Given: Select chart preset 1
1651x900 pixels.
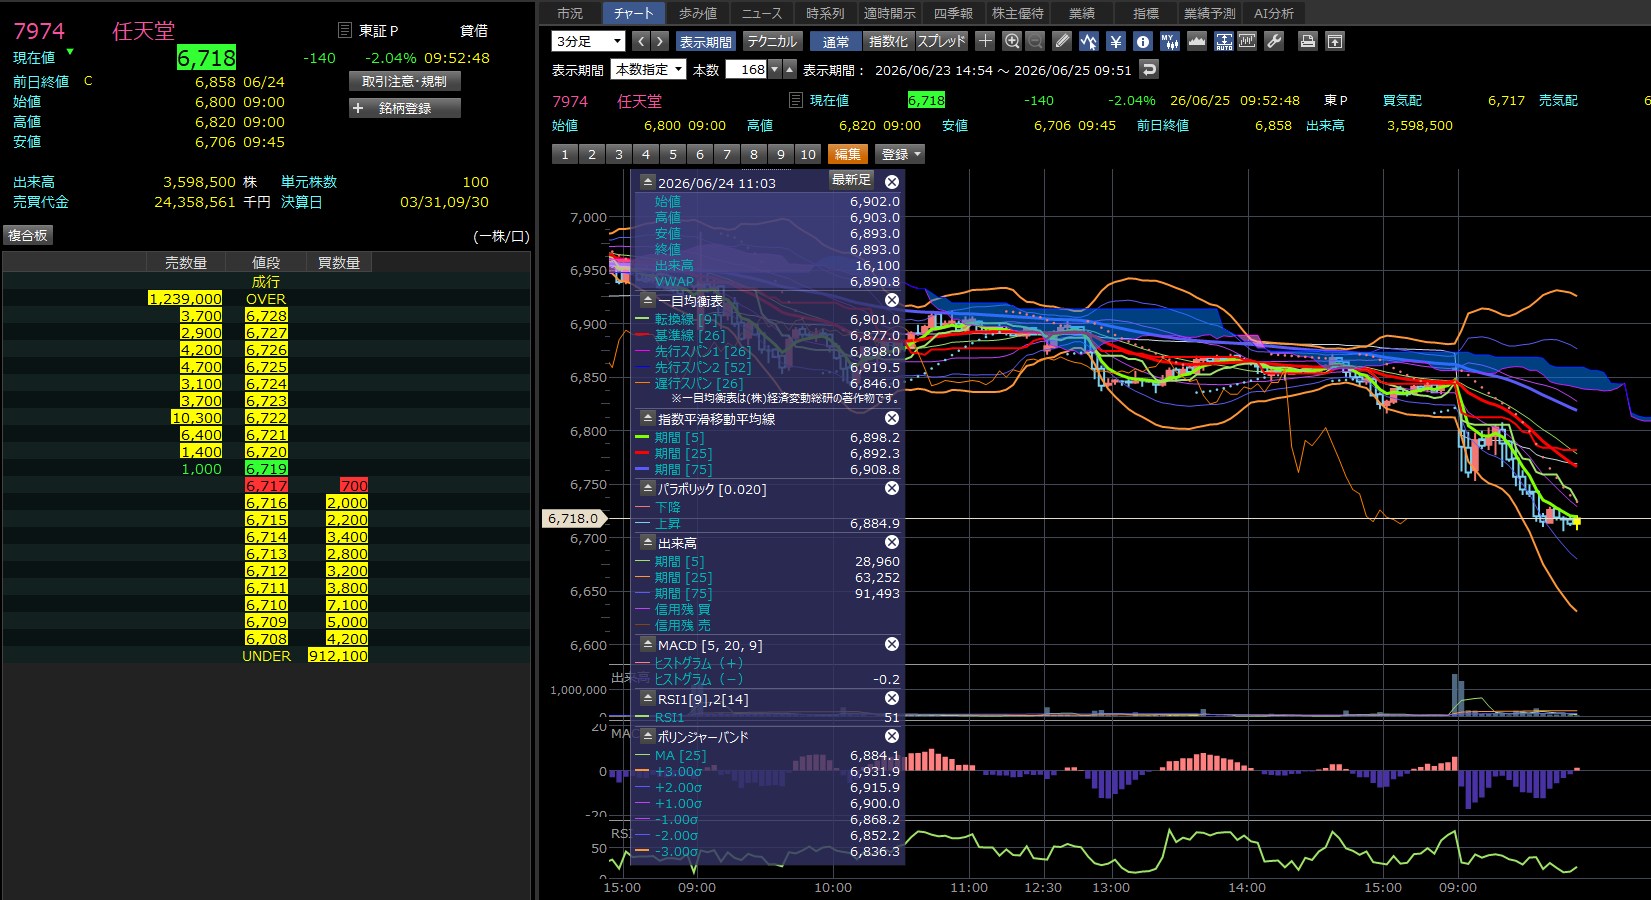Looking at the screenshot, I should [x=565, y=154].
